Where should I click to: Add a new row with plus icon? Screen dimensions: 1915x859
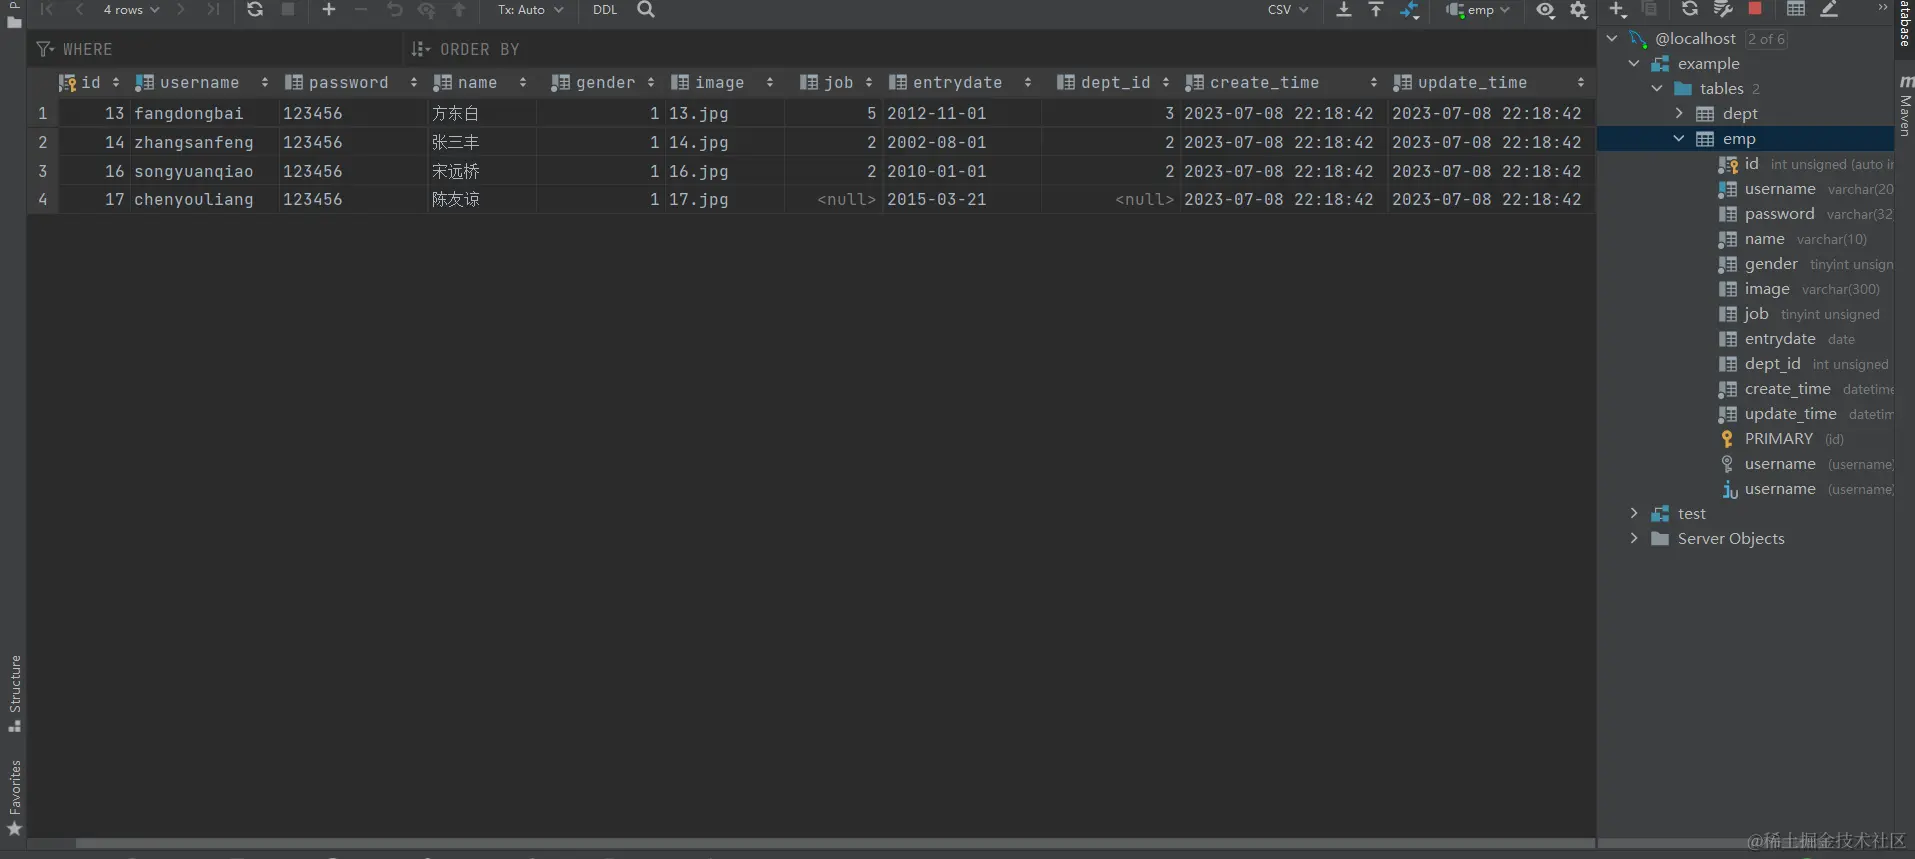pos(329,10)
